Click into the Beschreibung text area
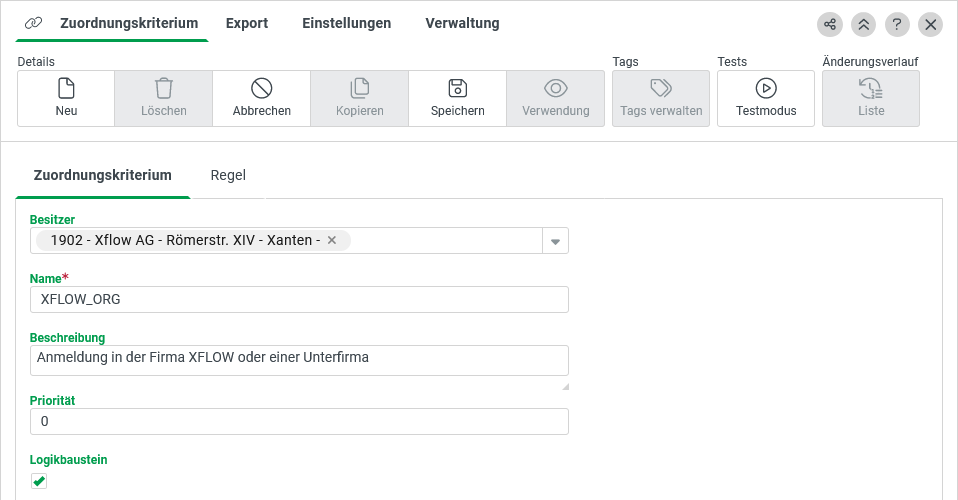Screen dimensions: 958x500 [299, 360]
